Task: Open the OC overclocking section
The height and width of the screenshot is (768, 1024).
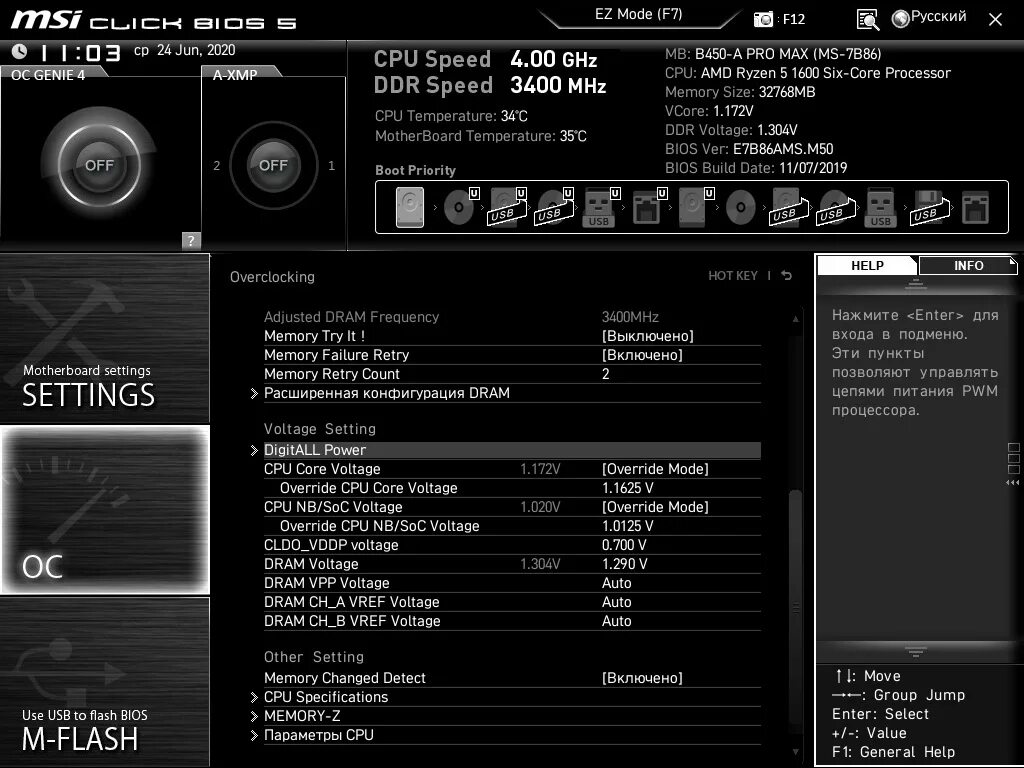Action: [x=104, y=509]
